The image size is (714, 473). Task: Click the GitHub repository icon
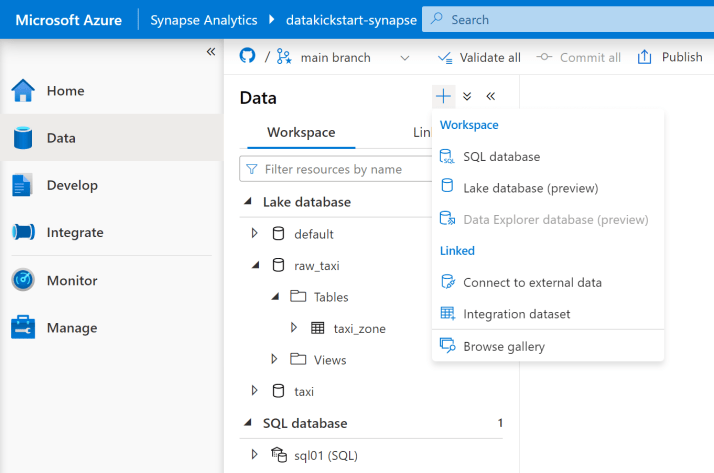coord(248,57)
